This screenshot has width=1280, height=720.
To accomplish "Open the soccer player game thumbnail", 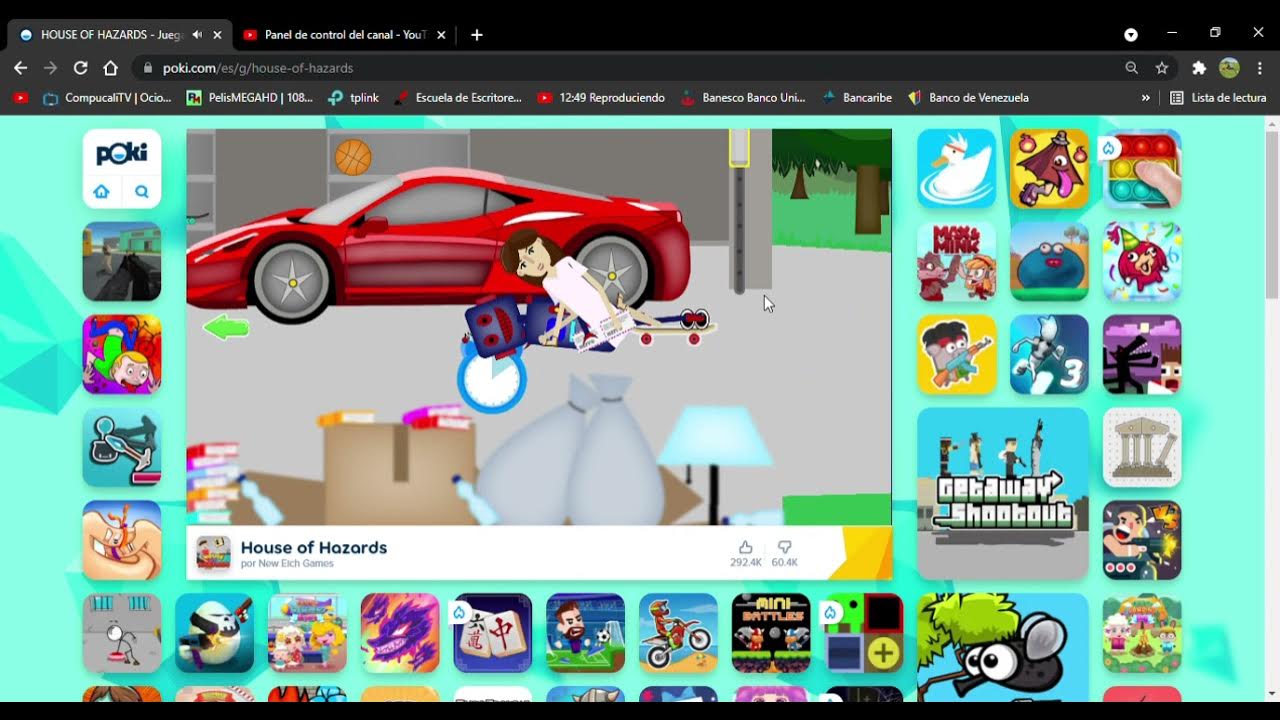I will 586,633.
